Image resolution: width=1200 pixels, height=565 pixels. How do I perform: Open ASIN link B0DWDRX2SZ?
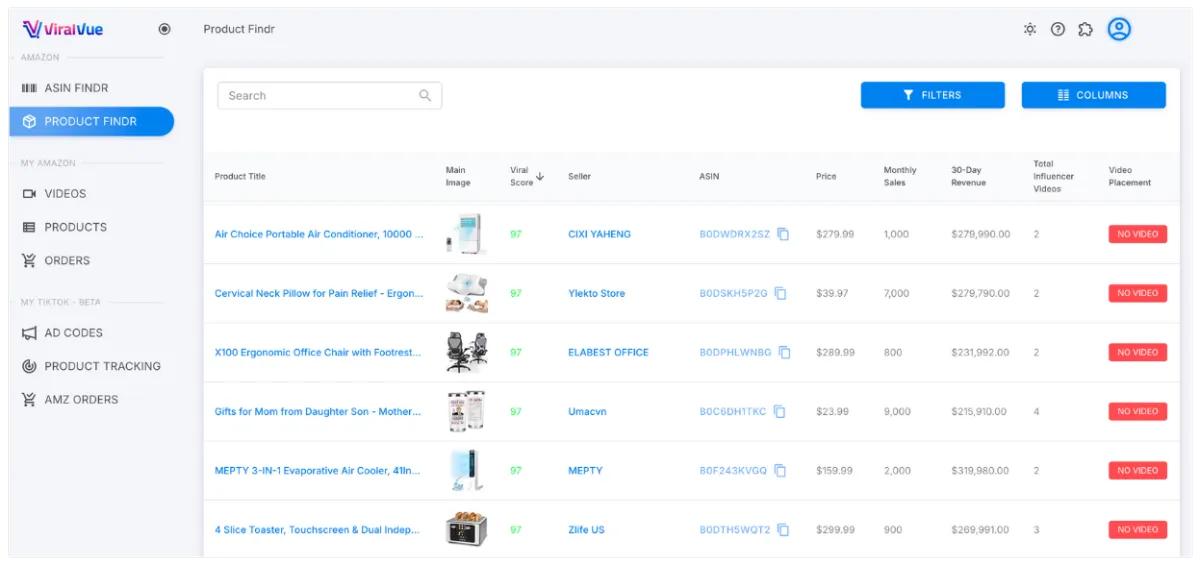(735, 235)
